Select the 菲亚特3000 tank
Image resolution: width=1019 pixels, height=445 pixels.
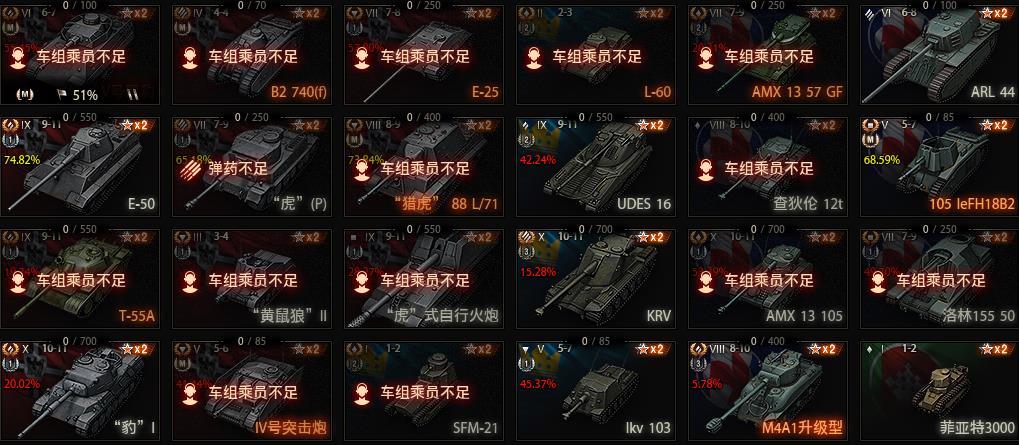940,390
